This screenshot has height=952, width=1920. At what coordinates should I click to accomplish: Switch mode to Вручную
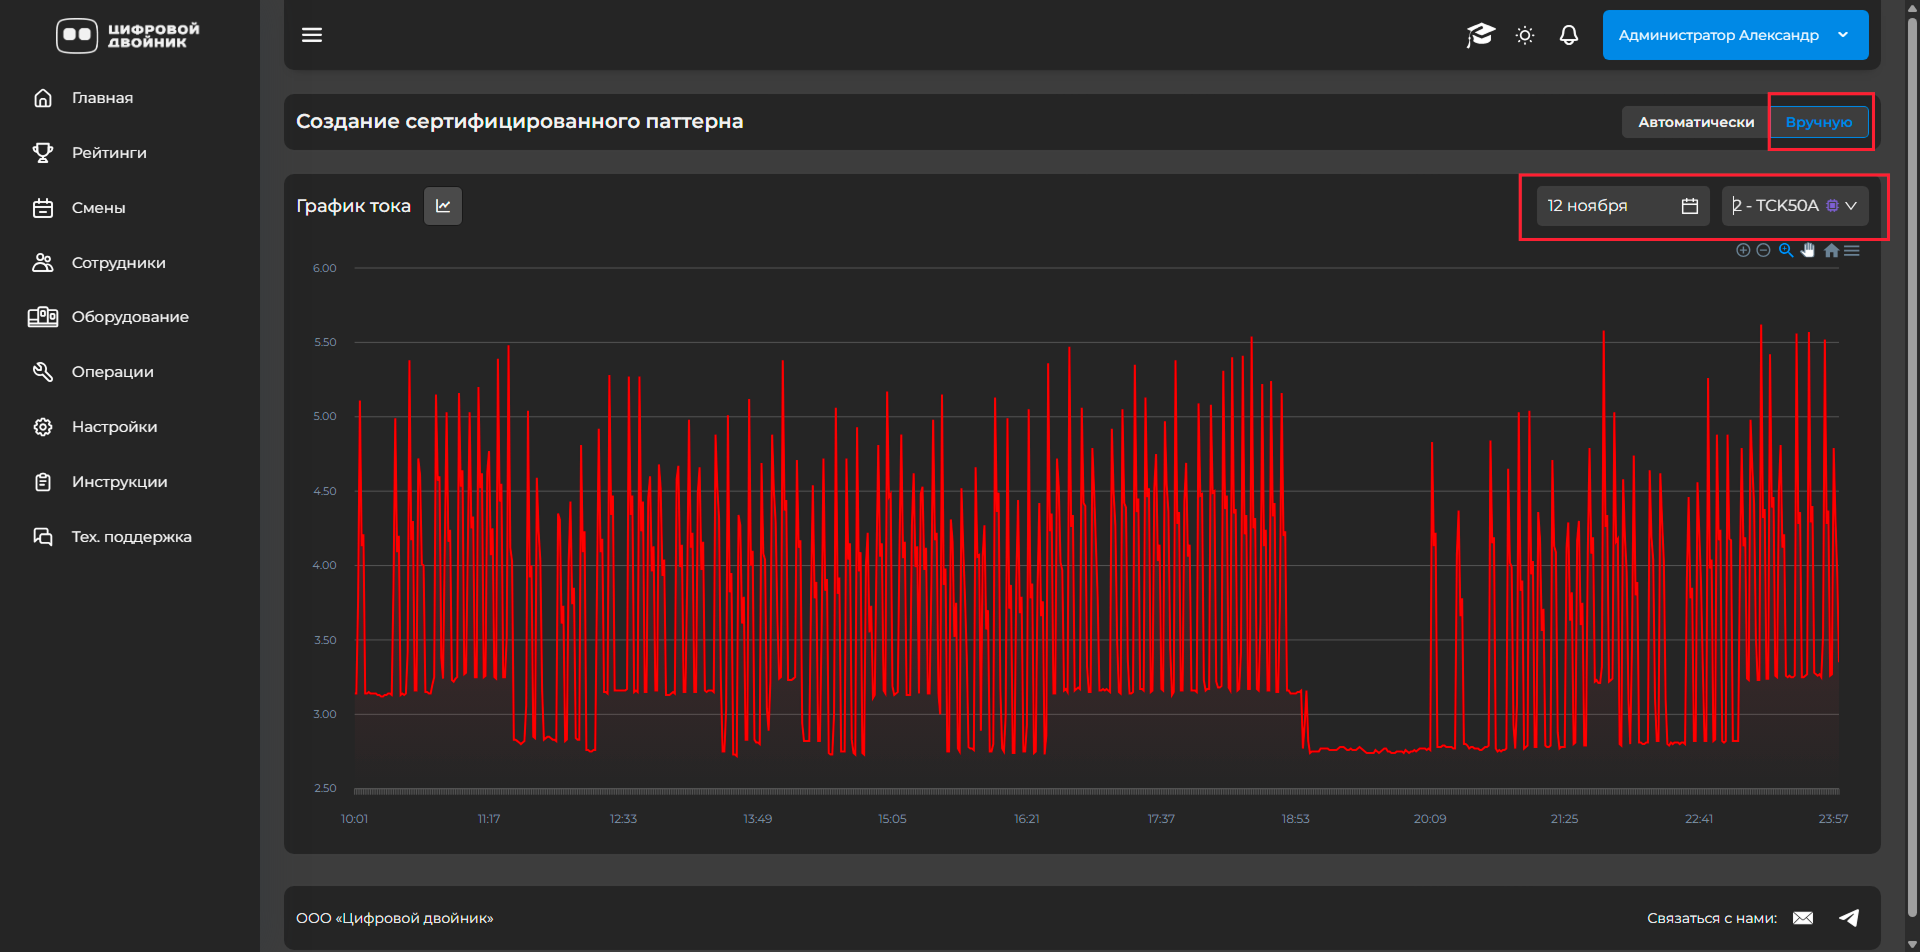[x=1818, y=122]
